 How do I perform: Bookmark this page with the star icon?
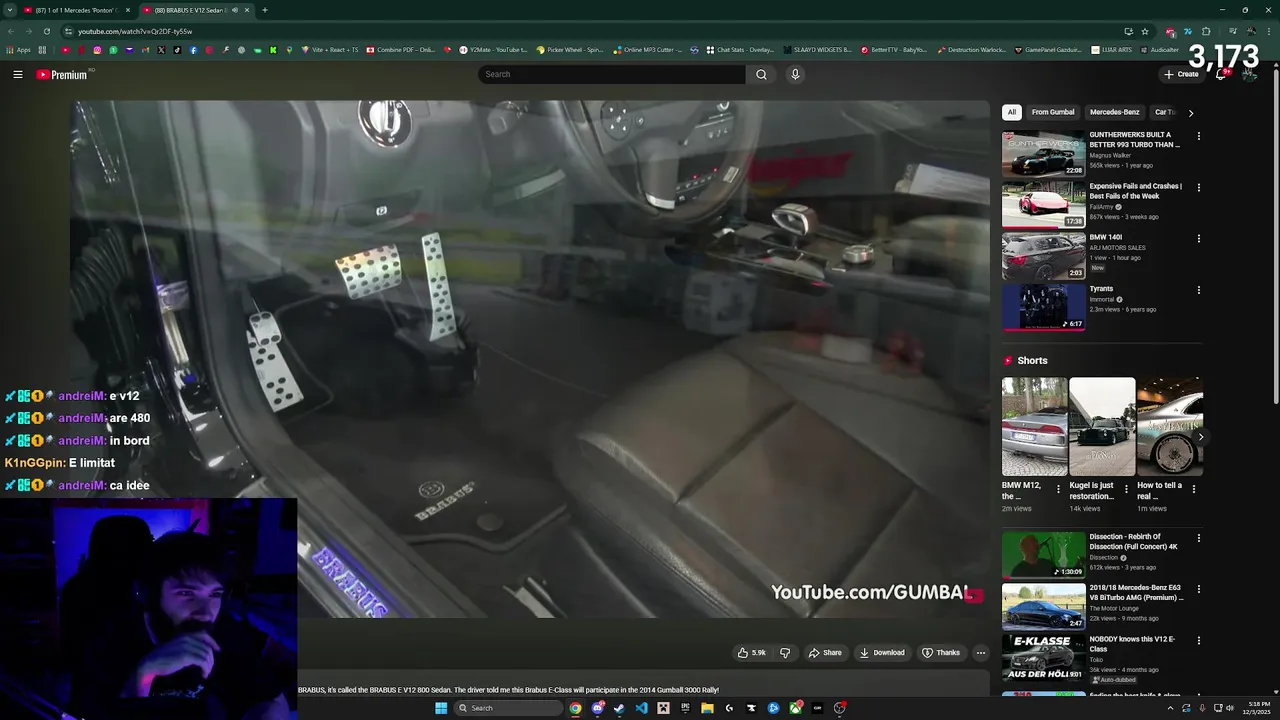click(x=1145, y=31)
